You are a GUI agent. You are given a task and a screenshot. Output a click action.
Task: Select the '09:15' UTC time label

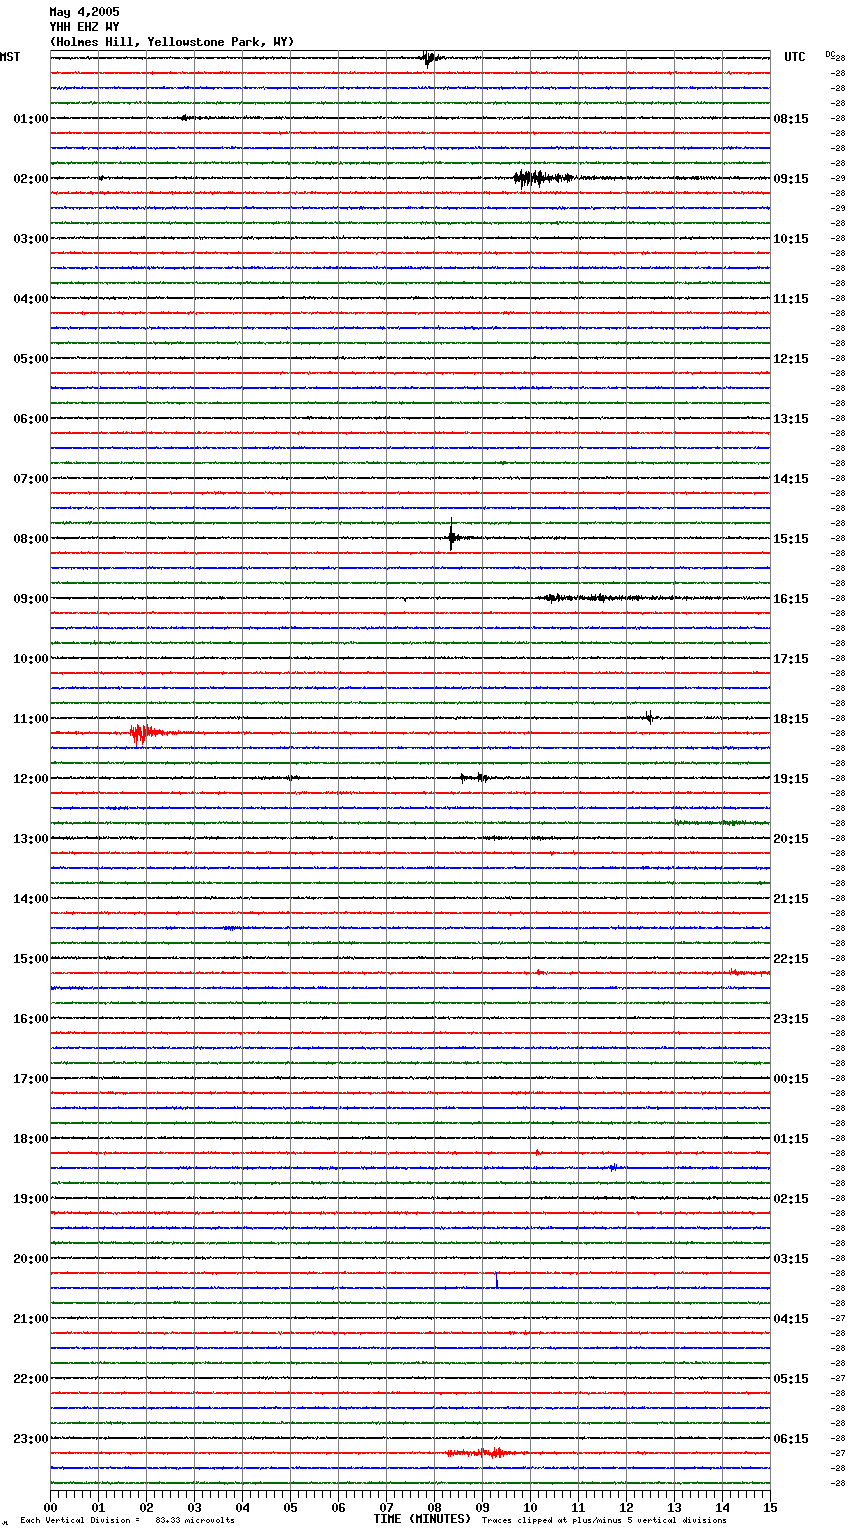pos(791,179)
